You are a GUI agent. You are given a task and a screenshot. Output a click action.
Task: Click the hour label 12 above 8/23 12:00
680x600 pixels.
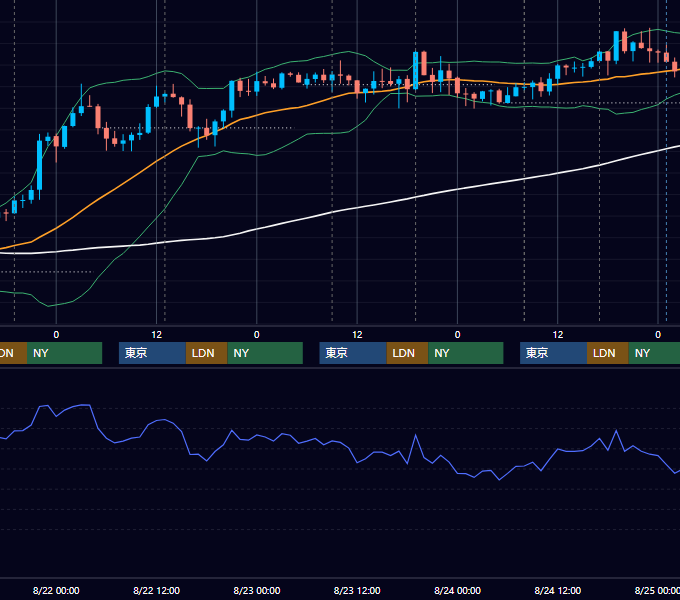click(x=357, y=335)
